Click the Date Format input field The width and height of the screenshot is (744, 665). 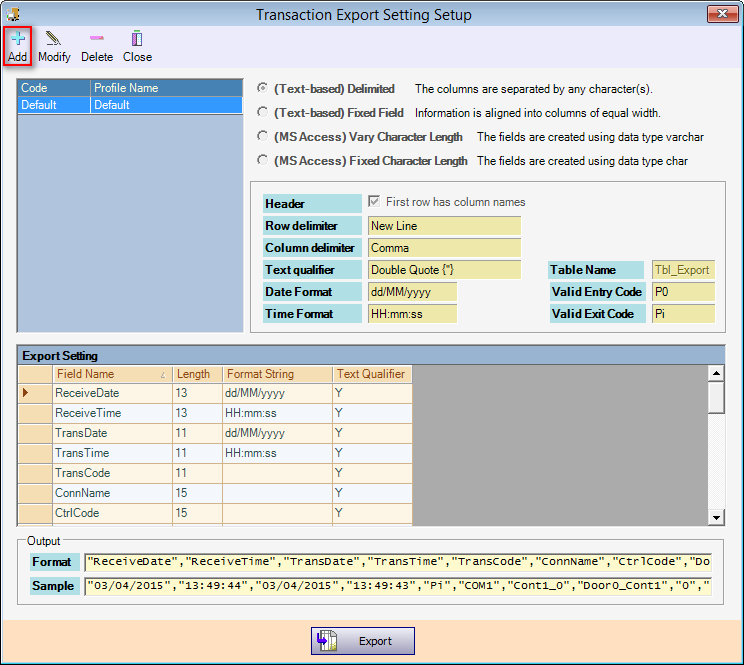pos(412,292)
